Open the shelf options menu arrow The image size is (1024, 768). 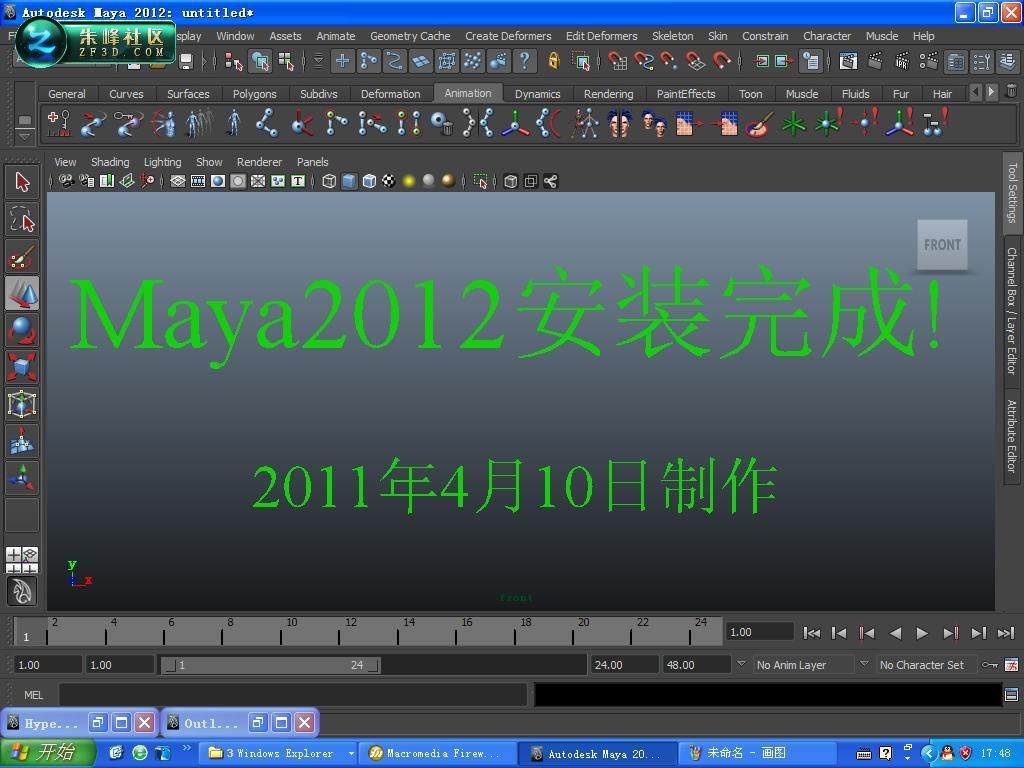tap(25, 136)
